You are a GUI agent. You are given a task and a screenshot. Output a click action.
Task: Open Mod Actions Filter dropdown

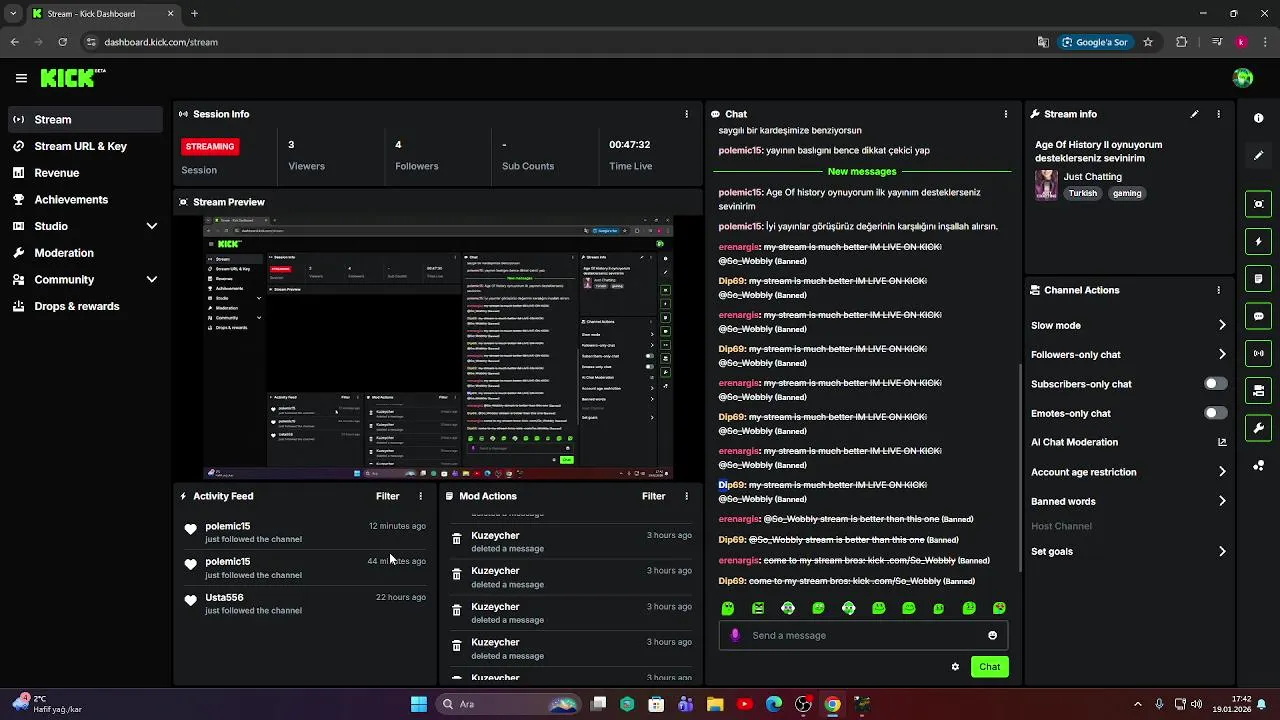[x=654, y=496]
